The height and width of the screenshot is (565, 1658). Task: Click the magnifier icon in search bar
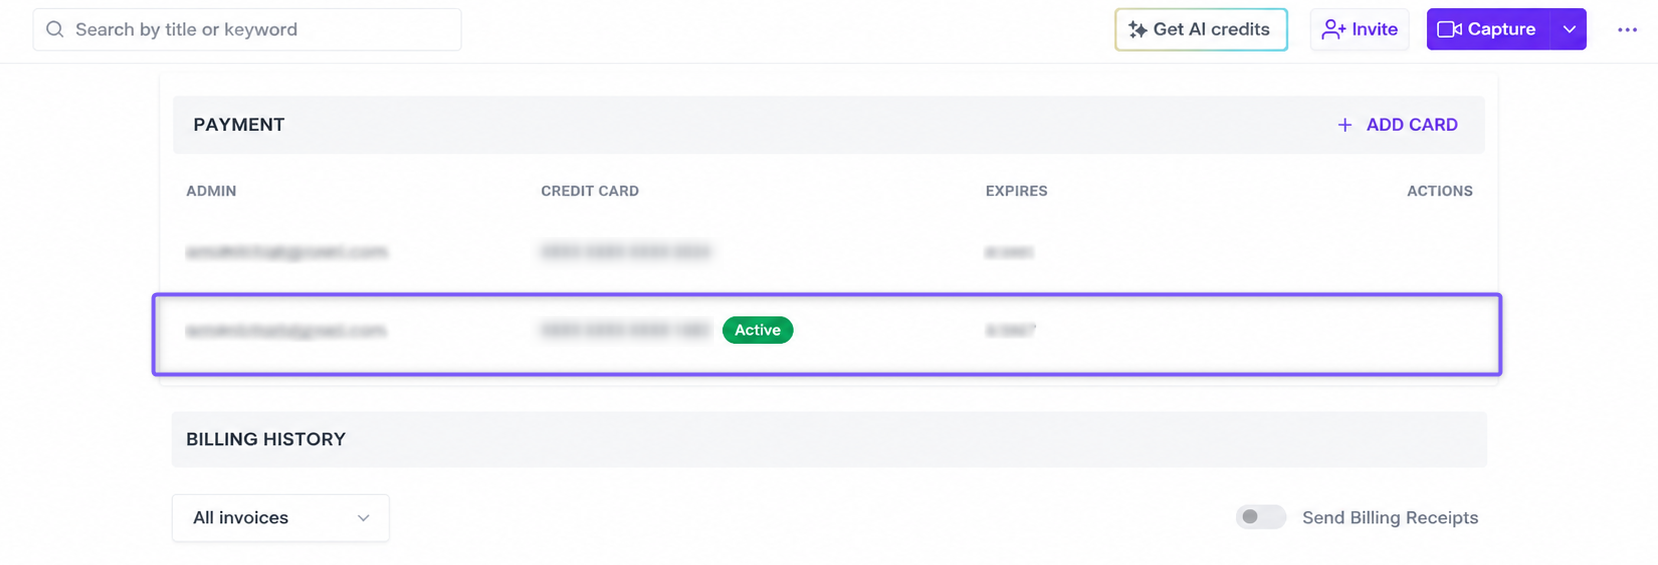pyautogui.click(x=55, y=29)
